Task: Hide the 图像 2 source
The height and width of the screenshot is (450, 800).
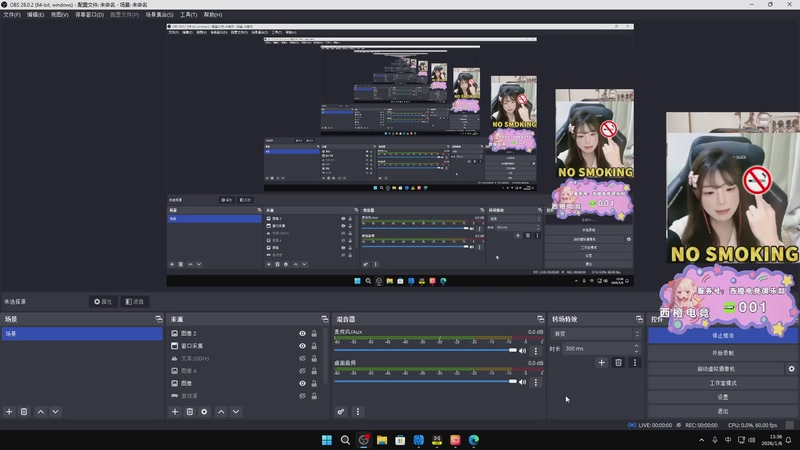Action: click(303, 333)
